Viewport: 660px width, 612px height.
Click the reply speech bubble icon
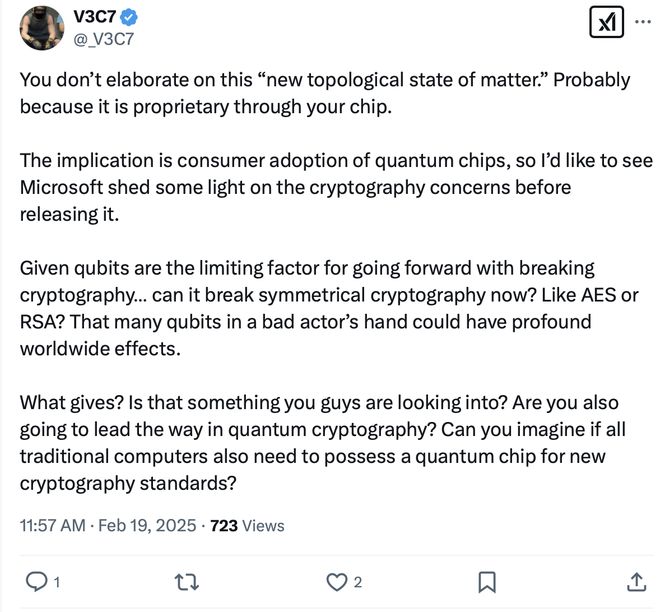pos(35,581)
